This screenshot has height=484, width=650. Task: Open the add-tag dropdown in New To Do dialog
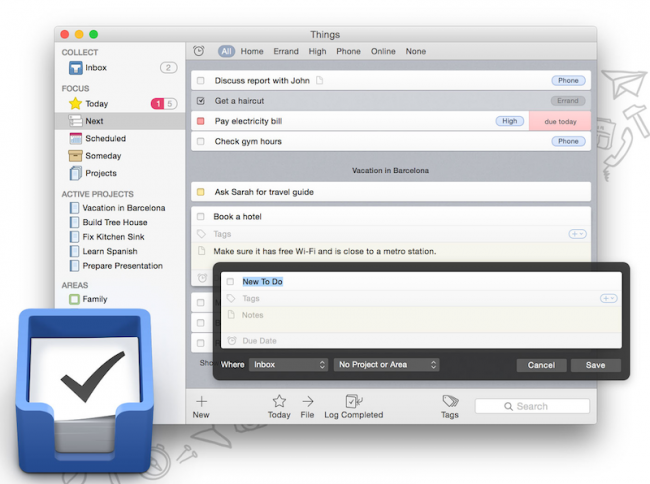click(x=609, y=298)
